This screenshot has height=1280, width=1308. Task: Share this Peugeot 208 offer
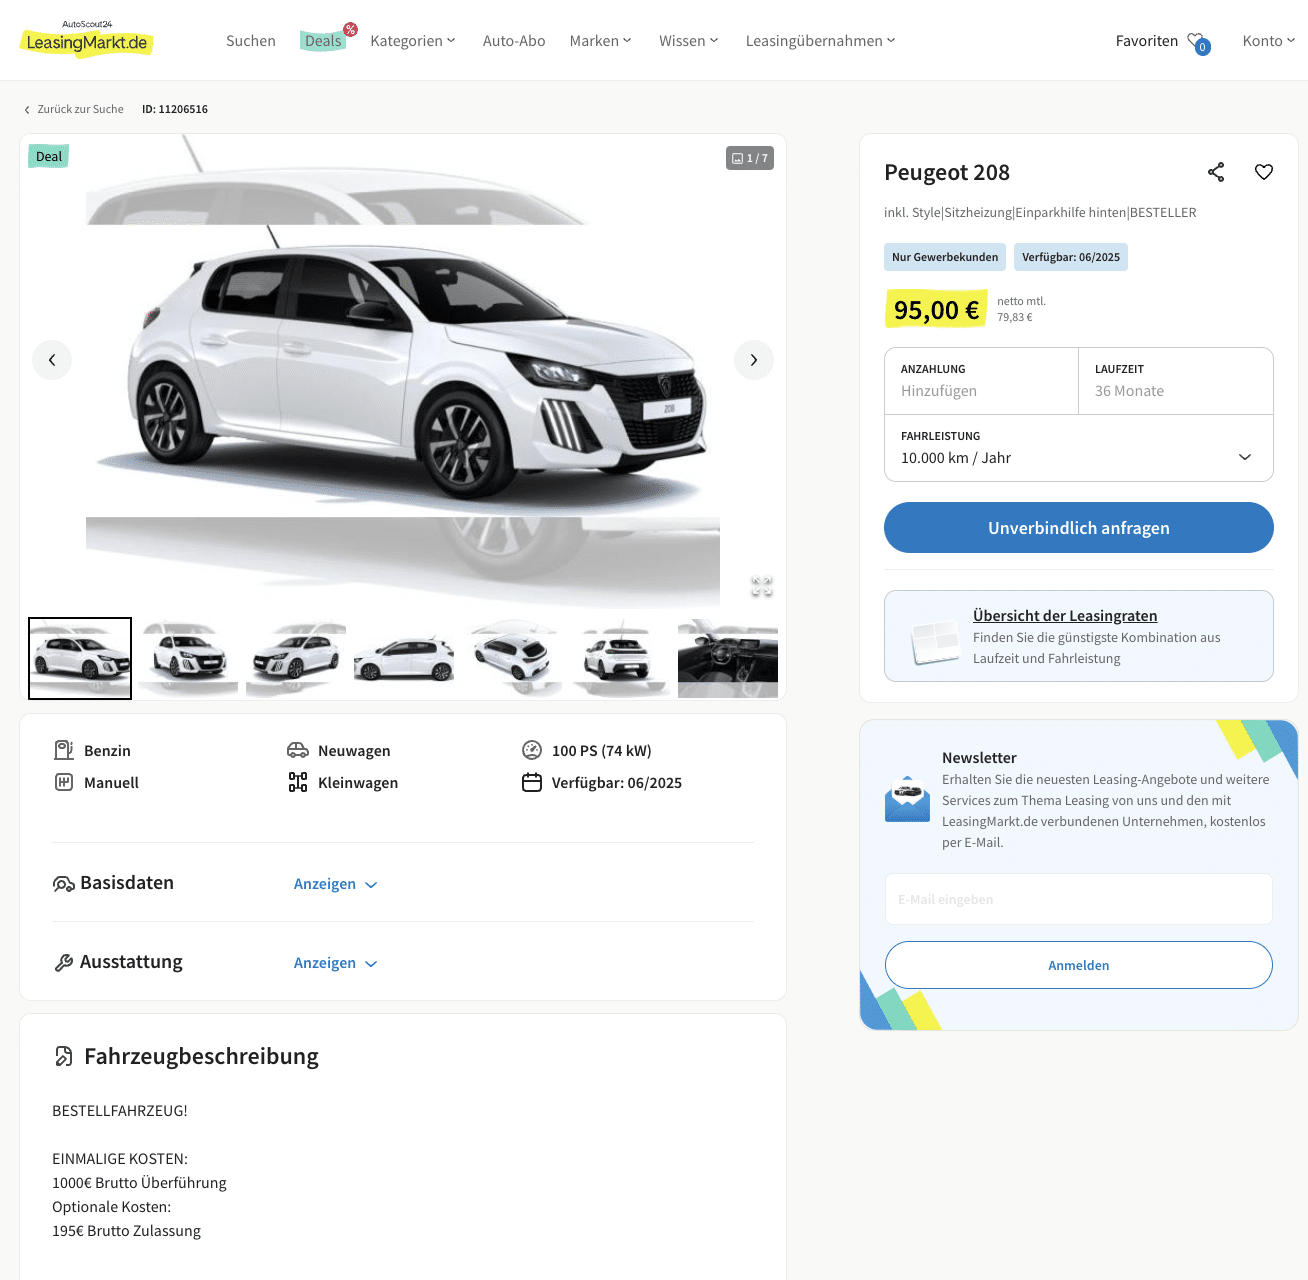(x=1216, y=172)
